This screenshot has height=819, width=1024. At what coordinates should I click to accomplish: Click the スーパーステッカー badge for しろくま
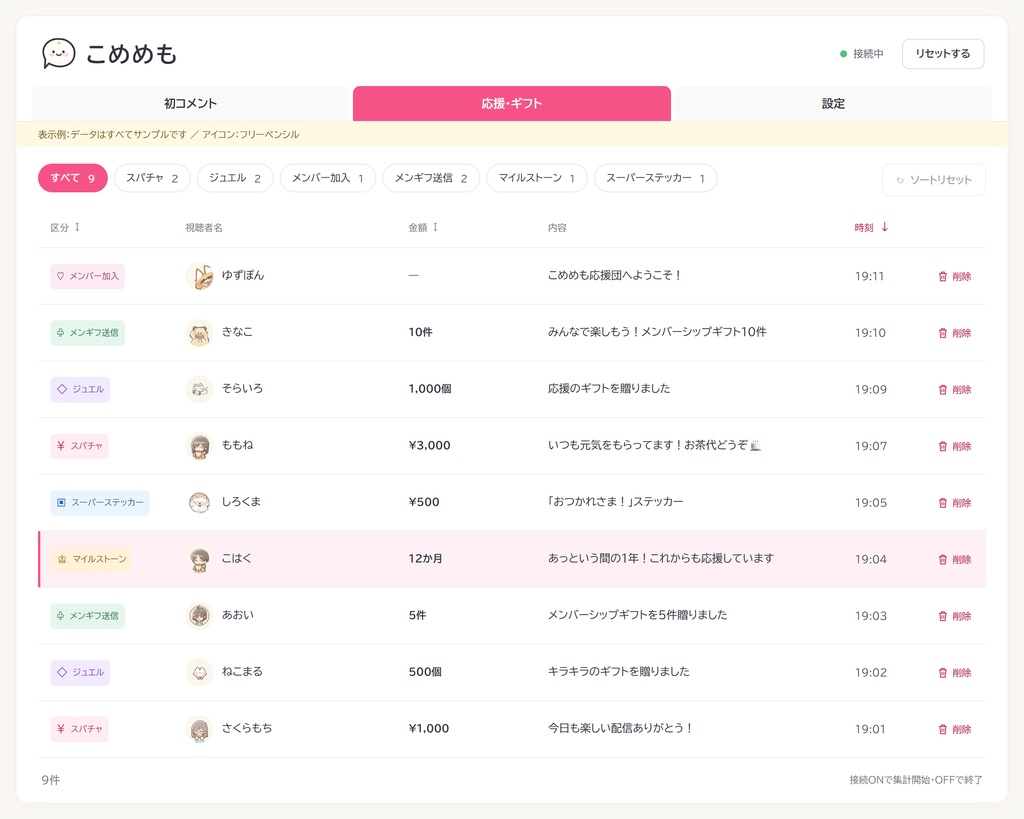(100, 503)
